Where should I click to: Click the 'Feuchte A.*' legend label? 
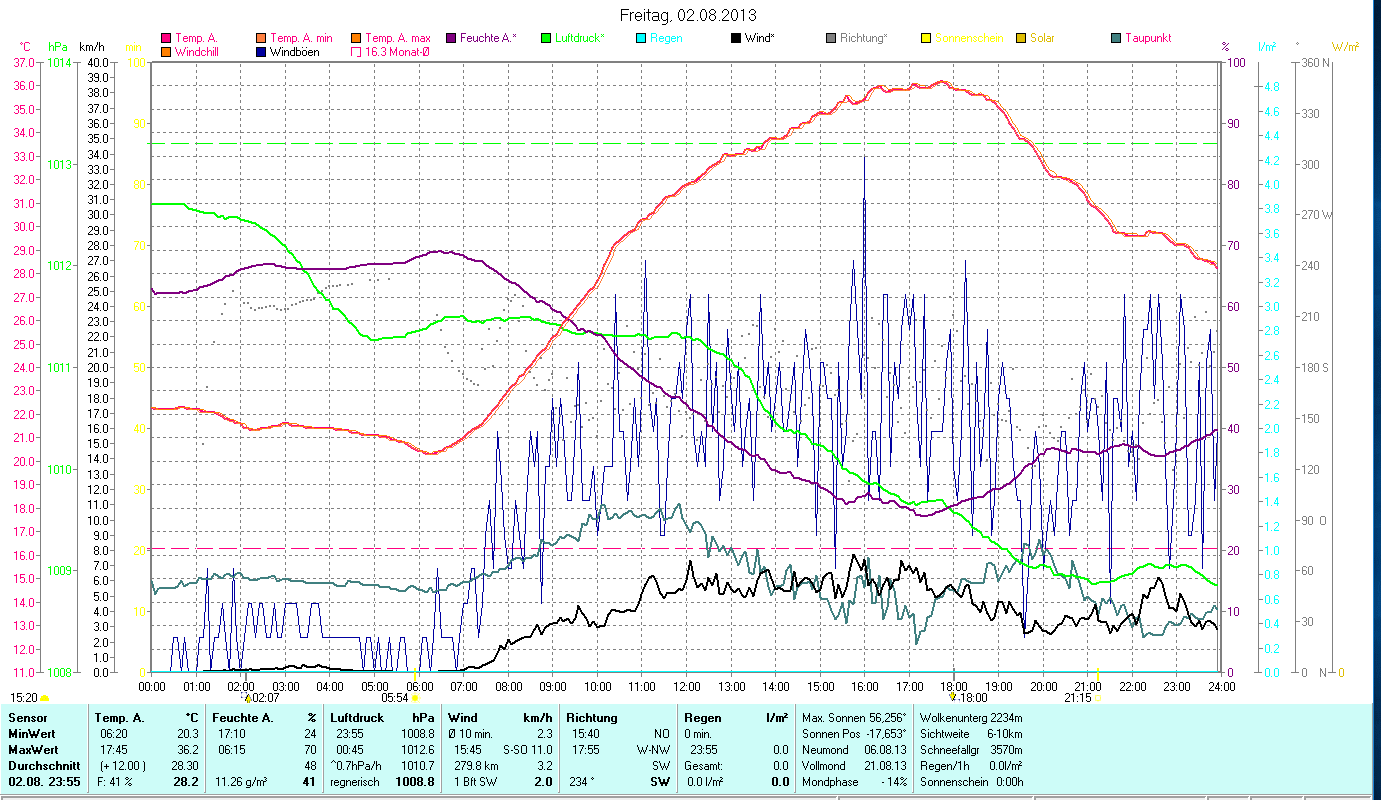pos(488,38)
